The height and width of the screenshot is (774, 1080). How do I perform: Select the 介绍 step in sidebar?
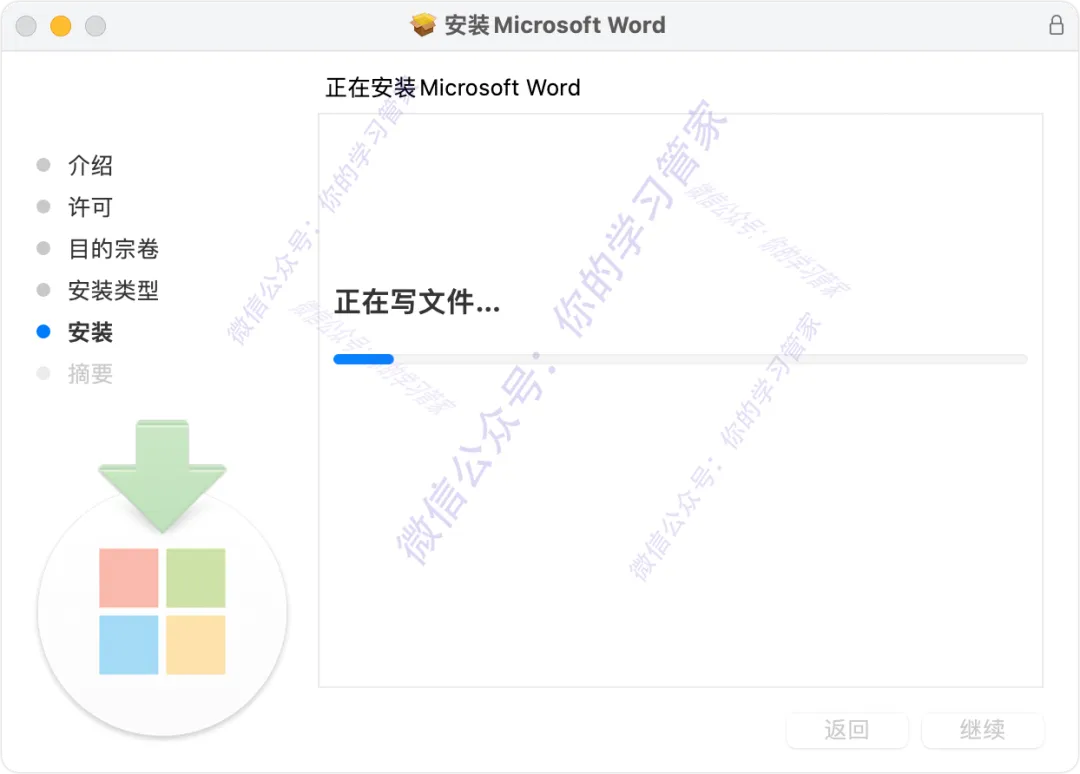tap(90, 165)
